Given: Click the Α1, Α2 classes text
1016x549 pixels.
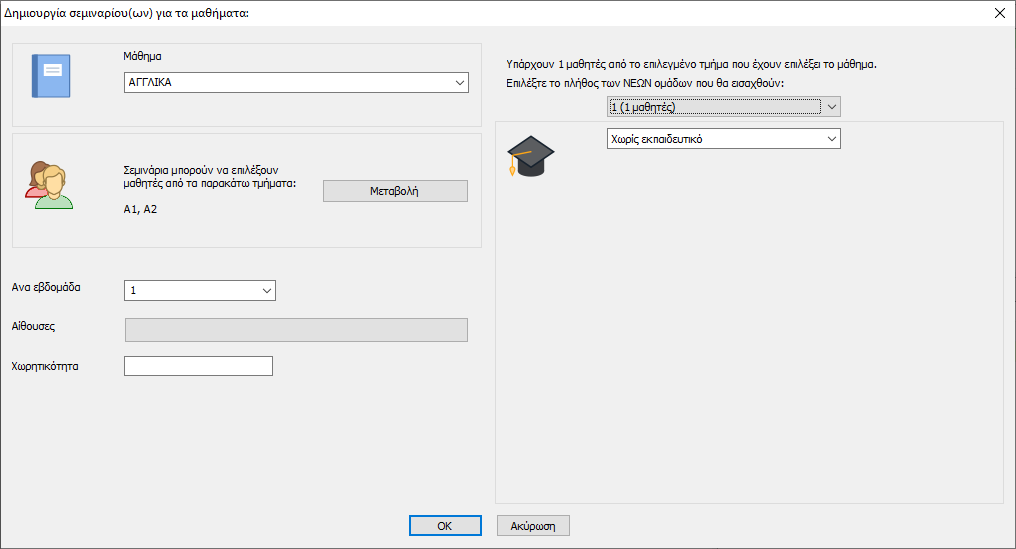Looking at the screenshot, I should pyautogui.click(x=141, y=210).
